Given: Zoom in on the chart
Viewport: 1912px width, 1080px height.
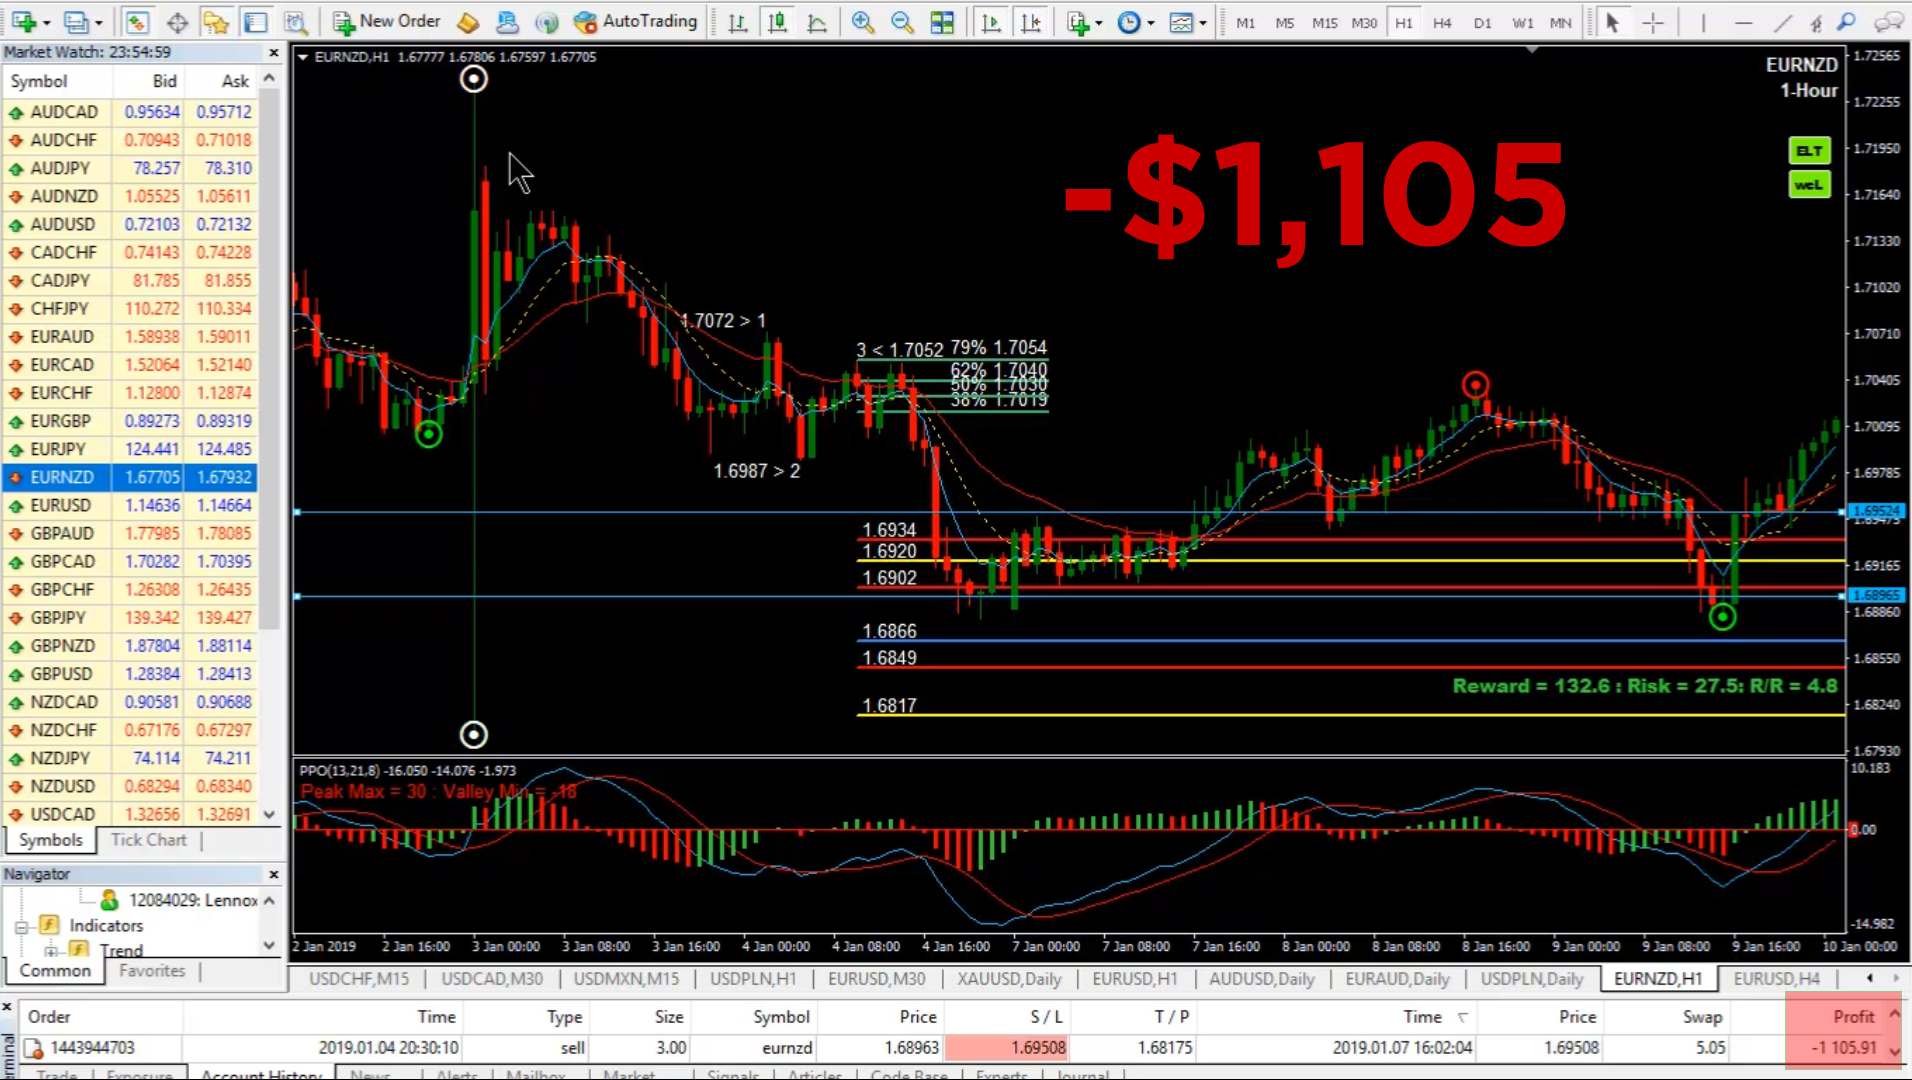Looking at the screenshot, I should click(863, 21).
